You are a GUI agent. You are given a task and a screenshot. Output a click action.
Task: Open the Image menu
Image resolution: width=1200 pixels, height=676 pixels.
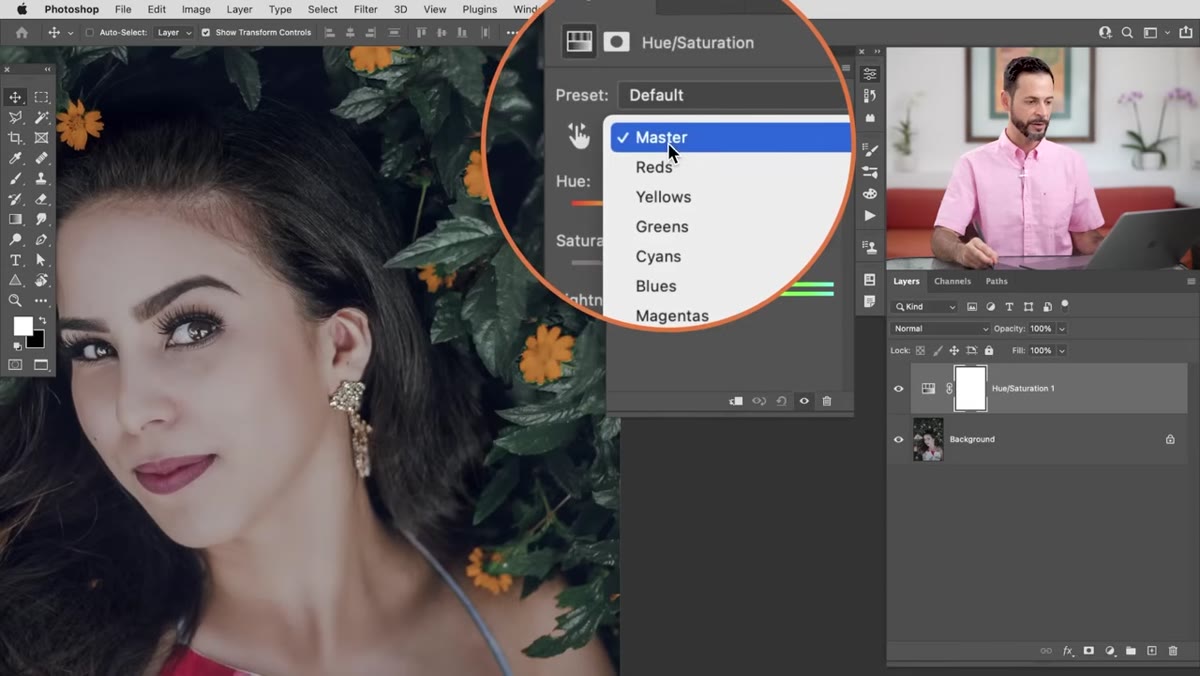(196, 9)
